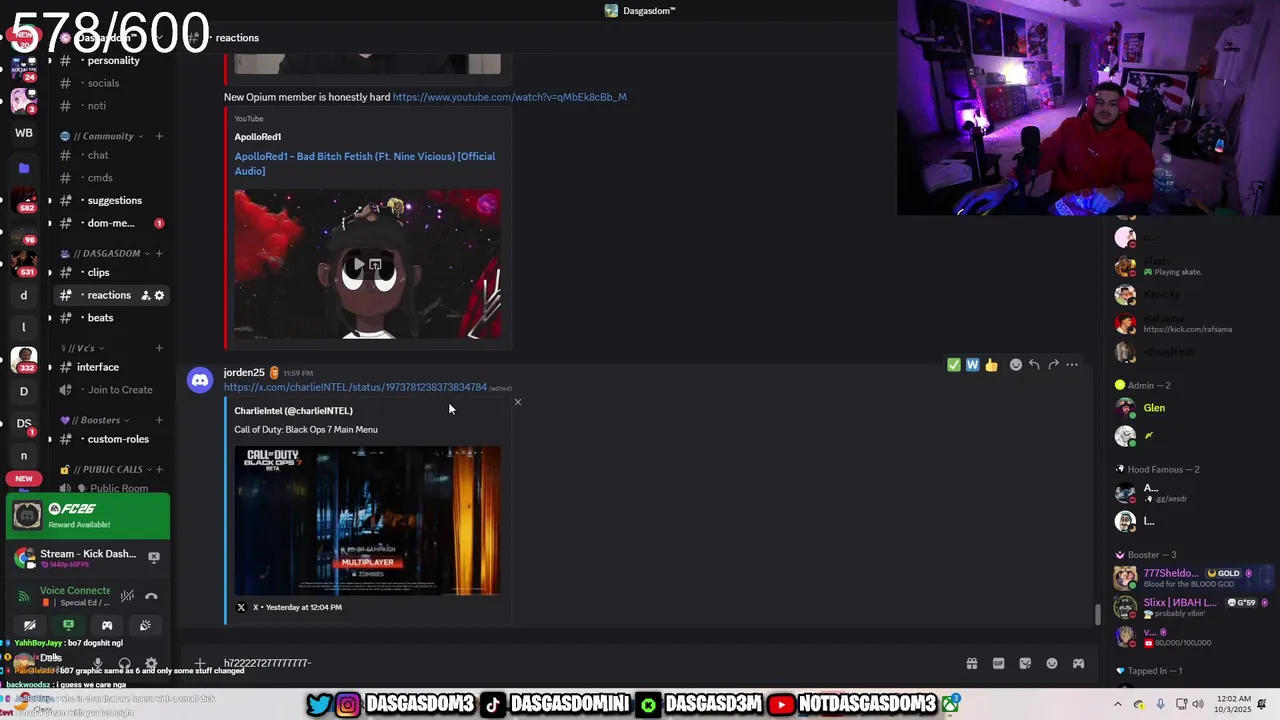Open the sticker picker

pyautogui.click(x=1025, y=663)
